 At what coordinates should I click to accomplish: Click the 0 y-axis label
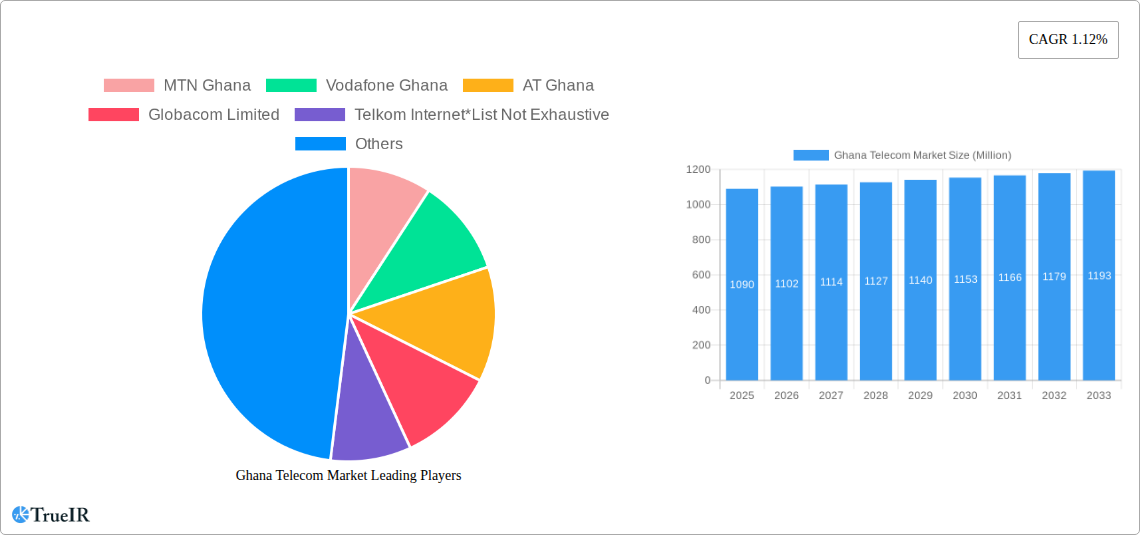coord(707,380)
